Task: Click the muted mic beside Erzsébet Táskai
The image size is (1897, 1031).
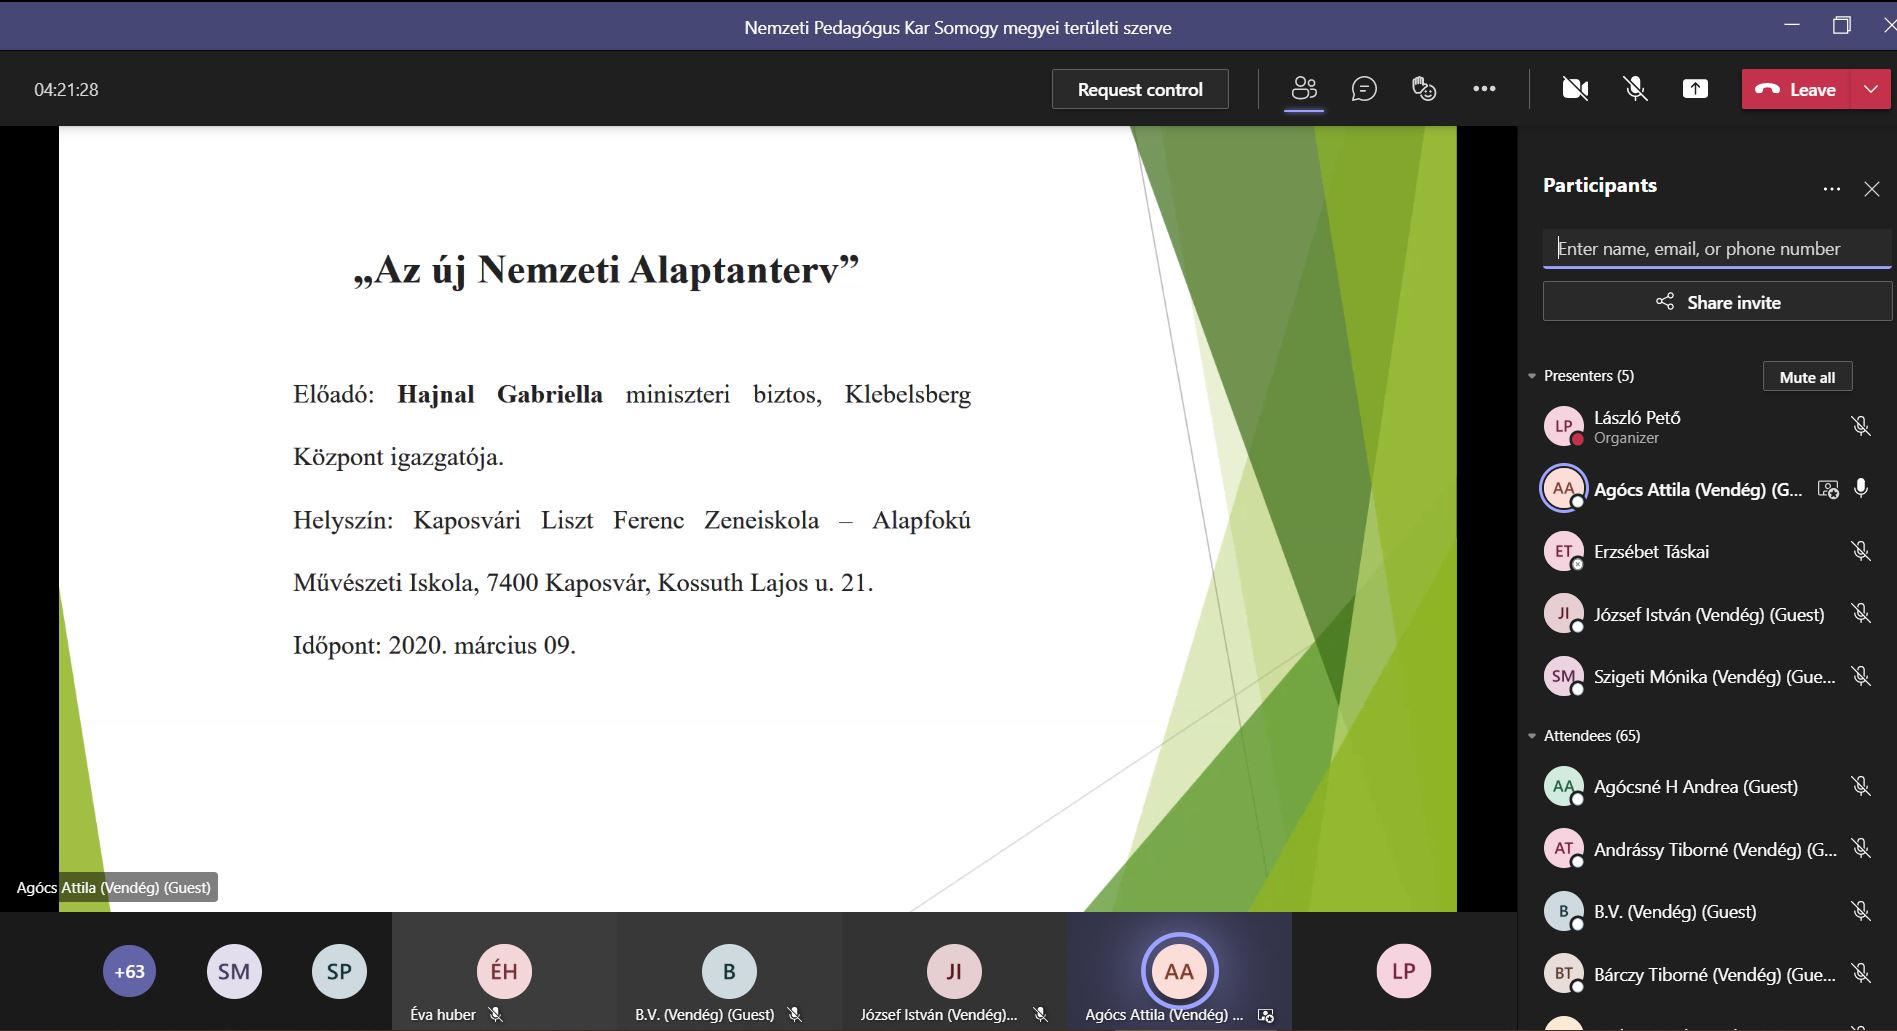Action: [x=1860, y=552]
